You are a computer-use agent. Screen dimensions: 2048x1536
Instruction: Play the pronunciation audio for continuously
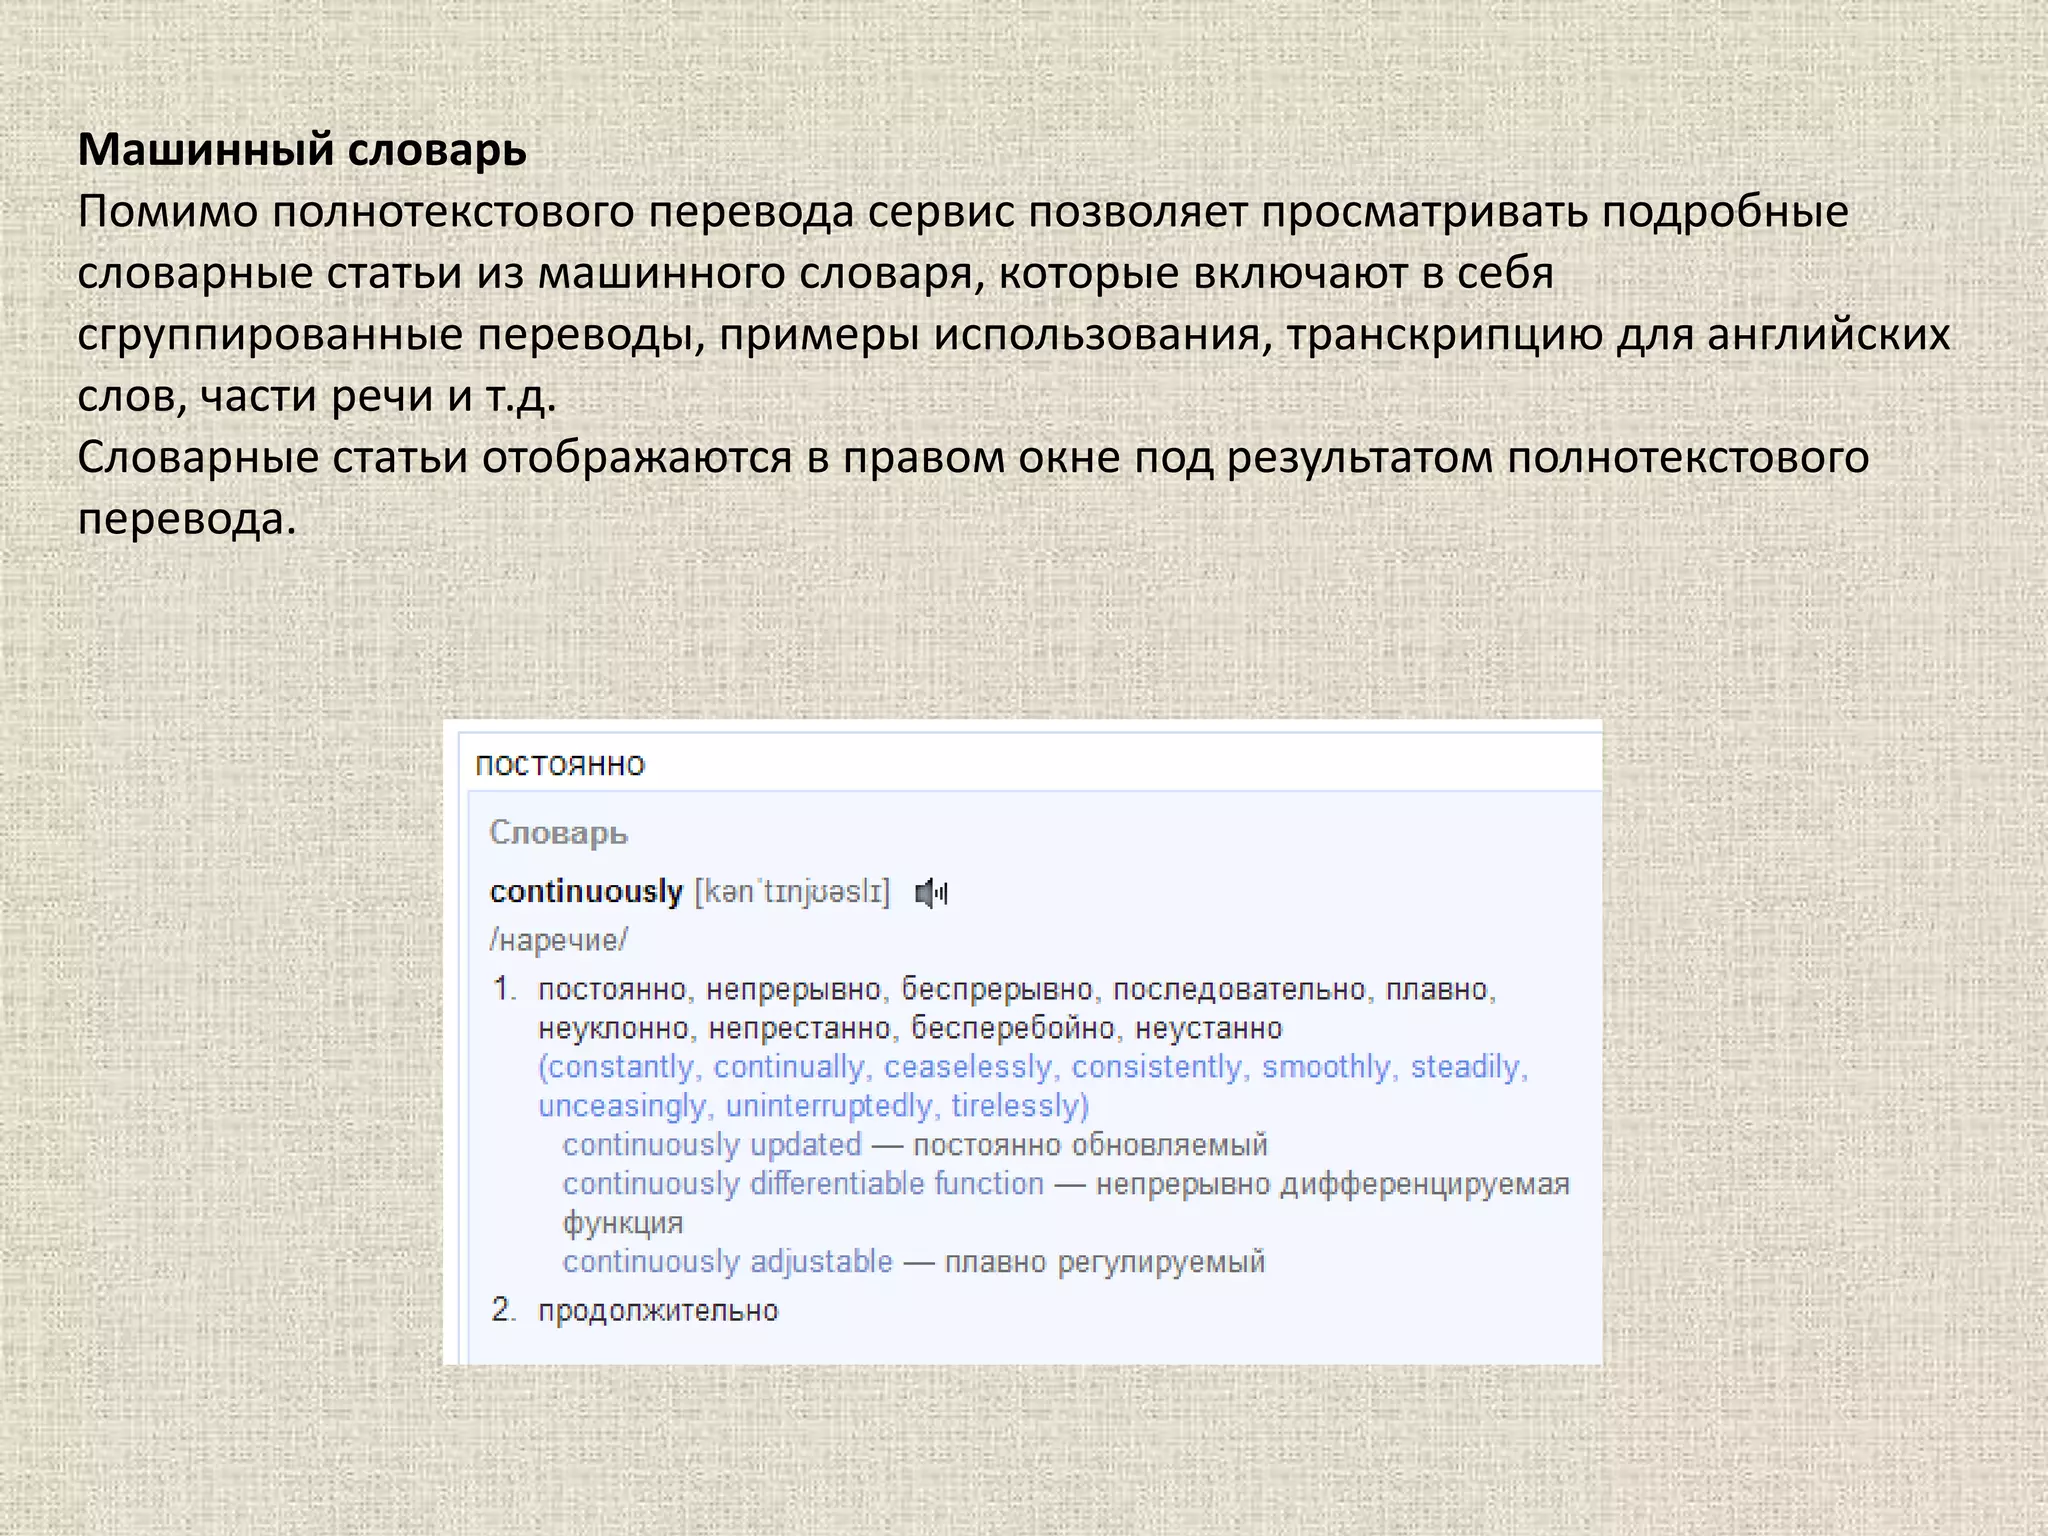click(x=931, y=892)
